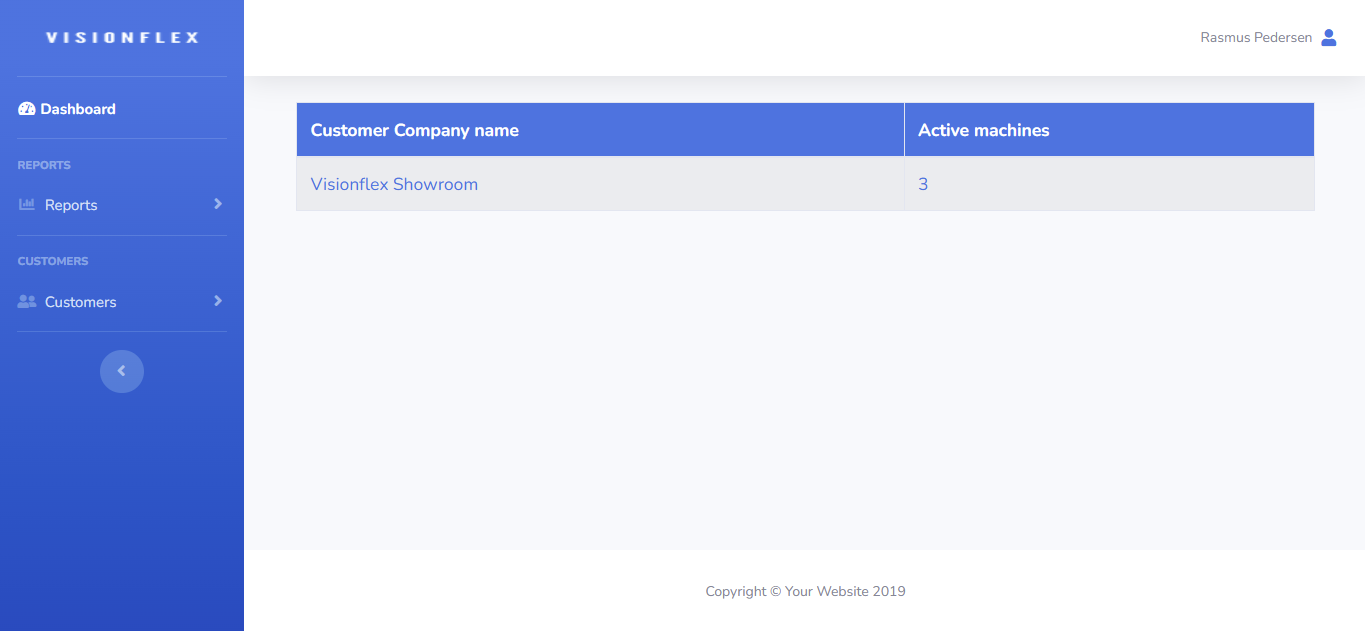Click the REPORTS section heading
The image size is (1365, 631).
click(x=44, y=165)
